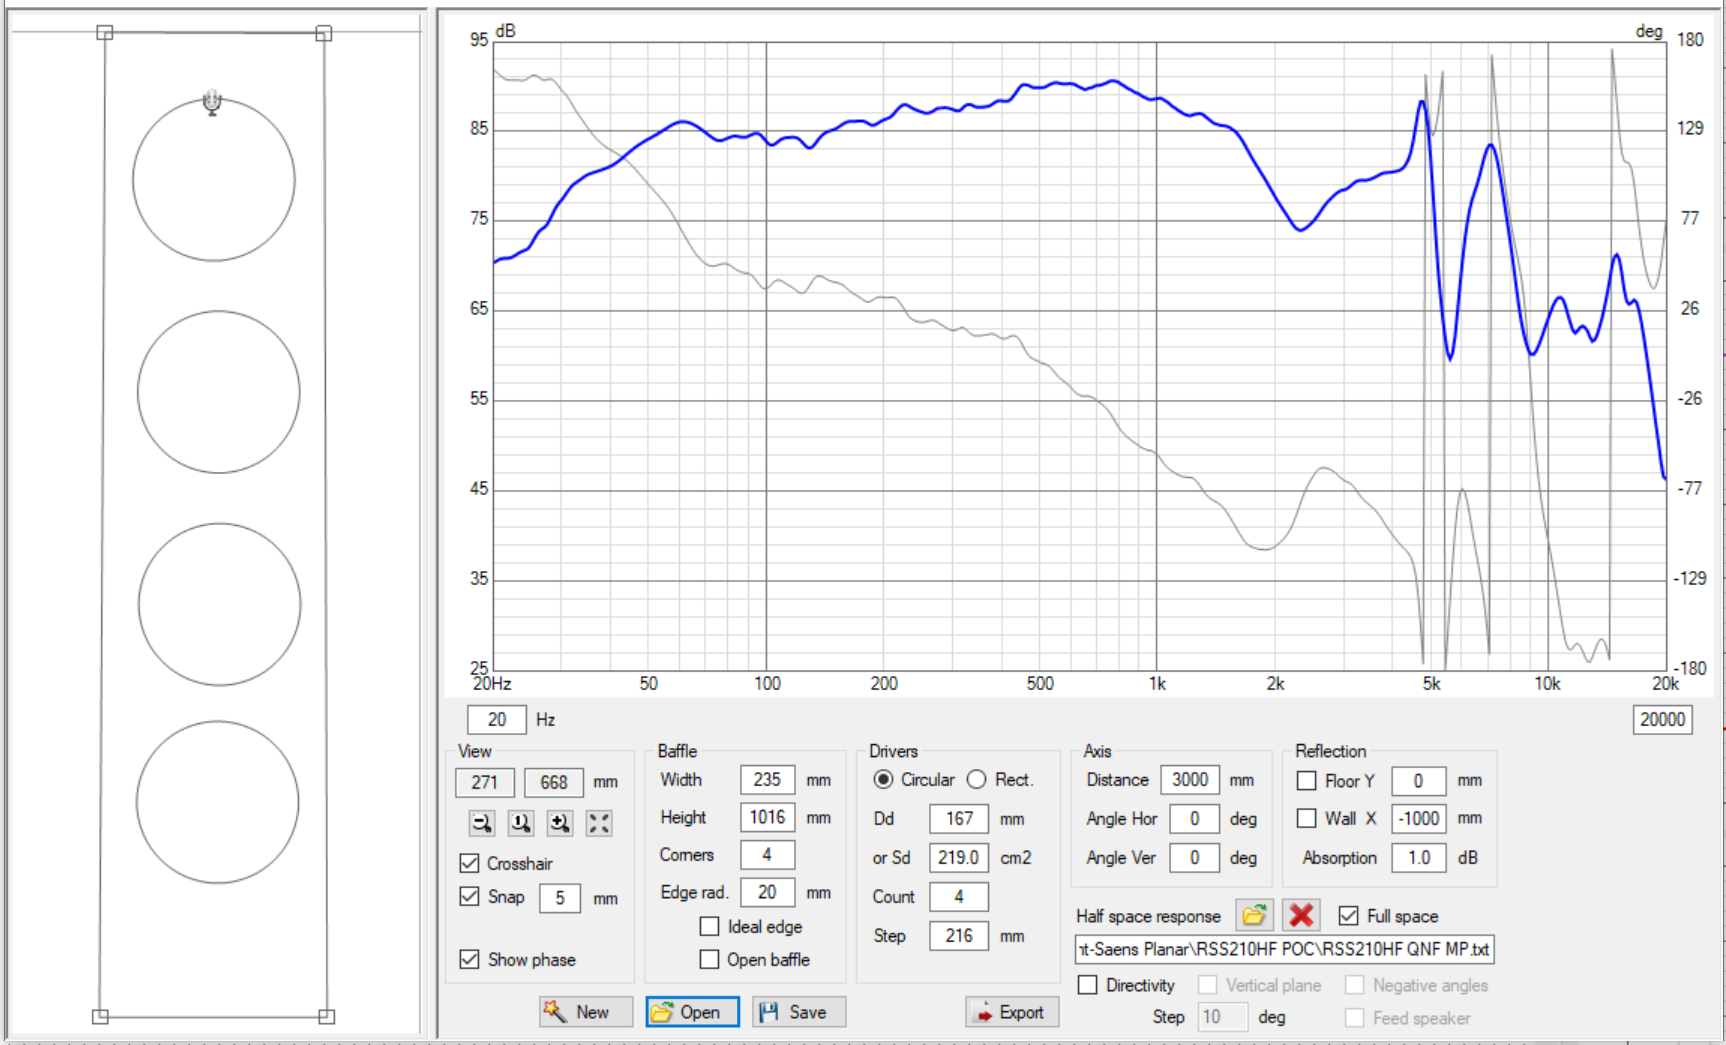The height and width of the screenshot is (1045, 1726).
Task: Click the 'Half space response' label
Action: click(x=1148, y=916)
